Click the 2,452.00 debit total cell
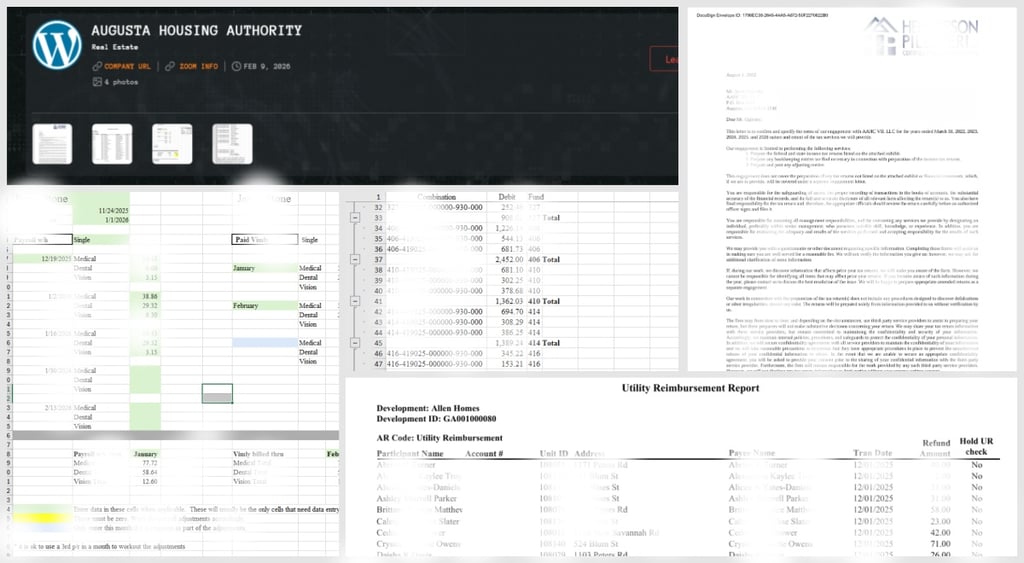 point(509,259)
